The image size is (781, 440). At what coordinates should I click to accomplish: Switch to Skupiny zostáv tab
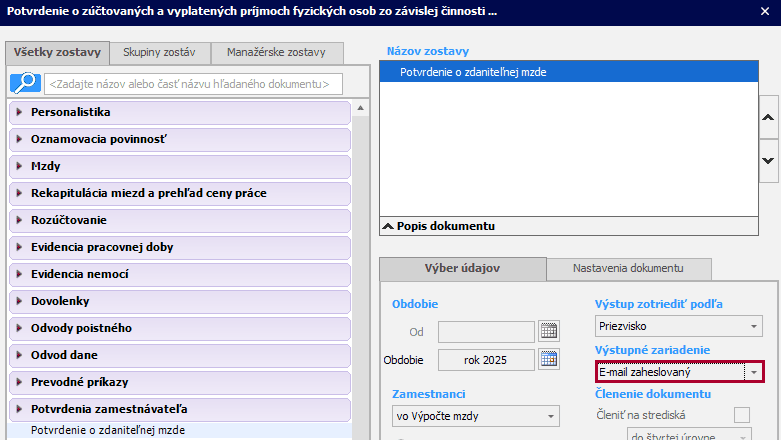[x=165, y=53]
